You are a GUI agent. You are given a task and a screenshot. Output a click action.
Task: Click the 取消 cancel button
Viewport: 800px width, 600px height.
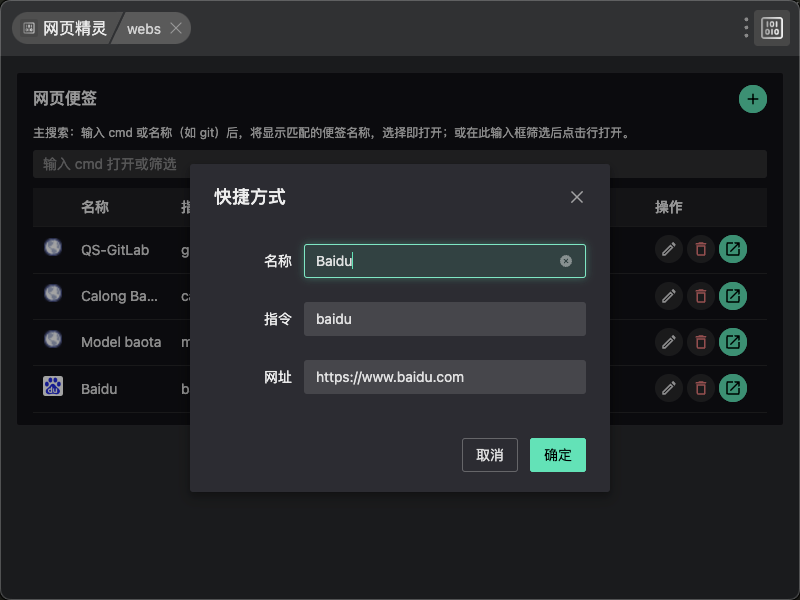(x=489, y=455)
